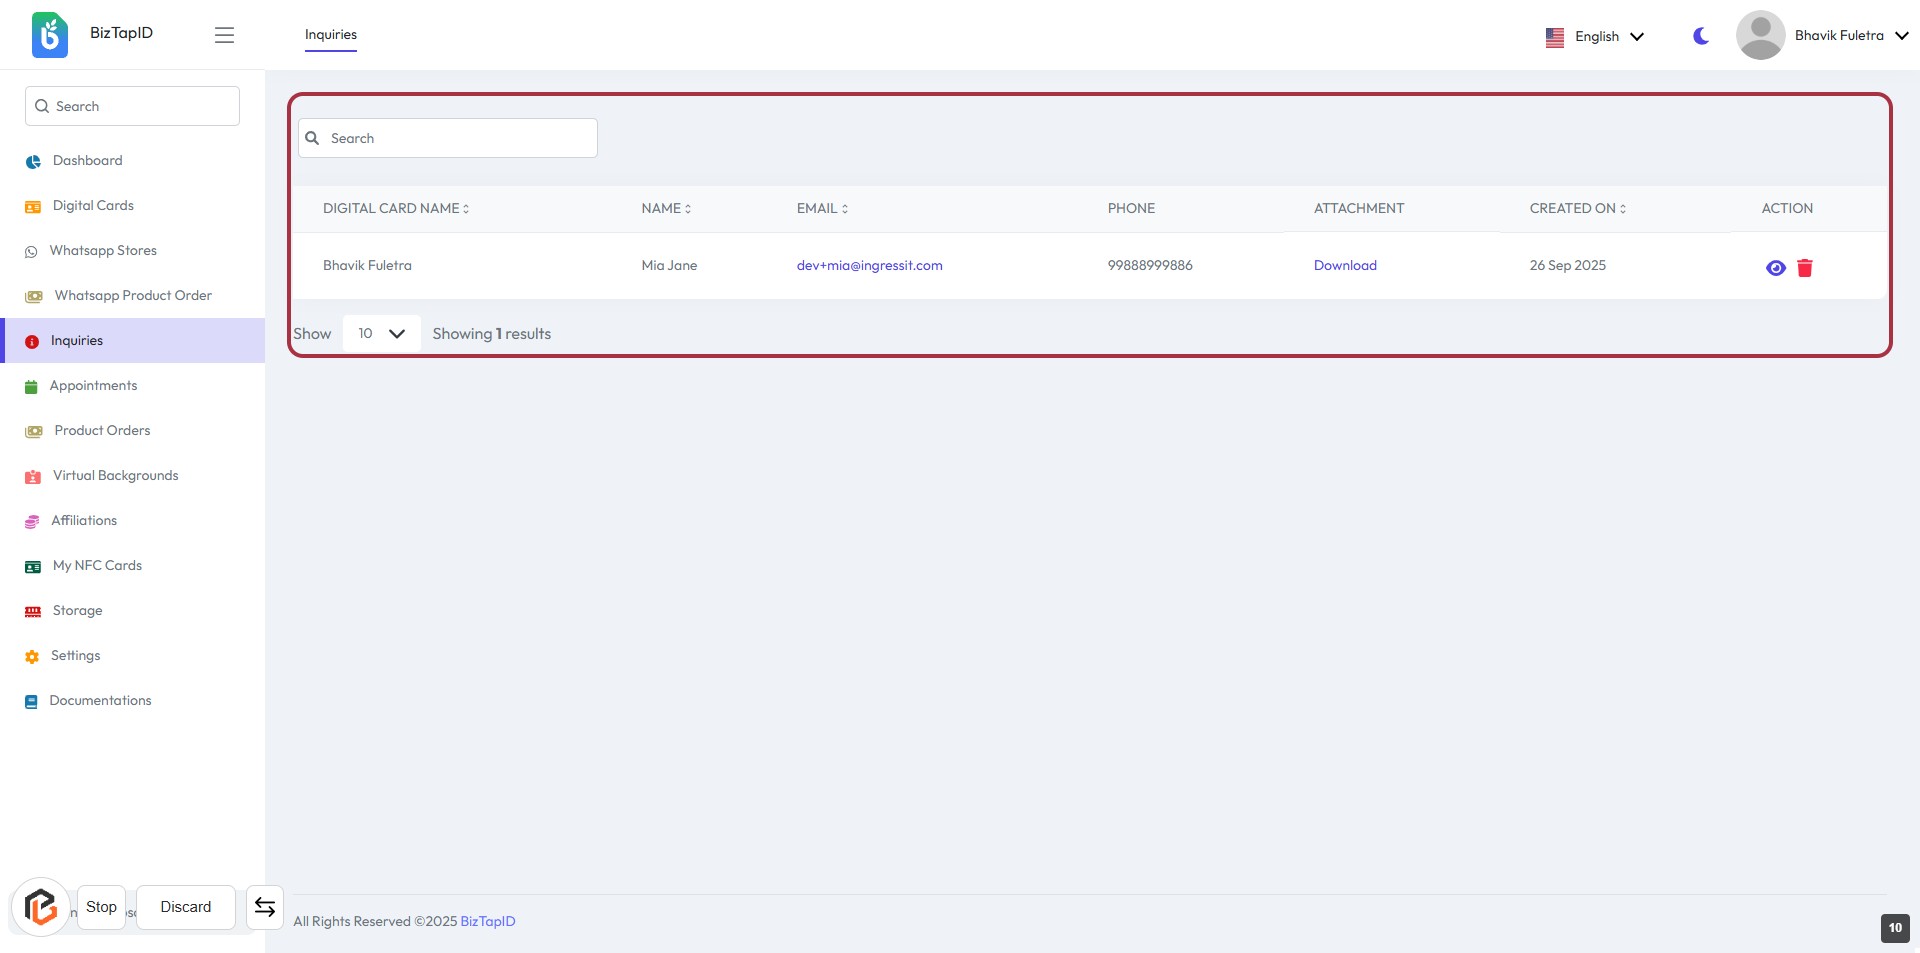
Task: Expand Bhavik Fuletra account menu chevron
Action: click(1901, 36)
